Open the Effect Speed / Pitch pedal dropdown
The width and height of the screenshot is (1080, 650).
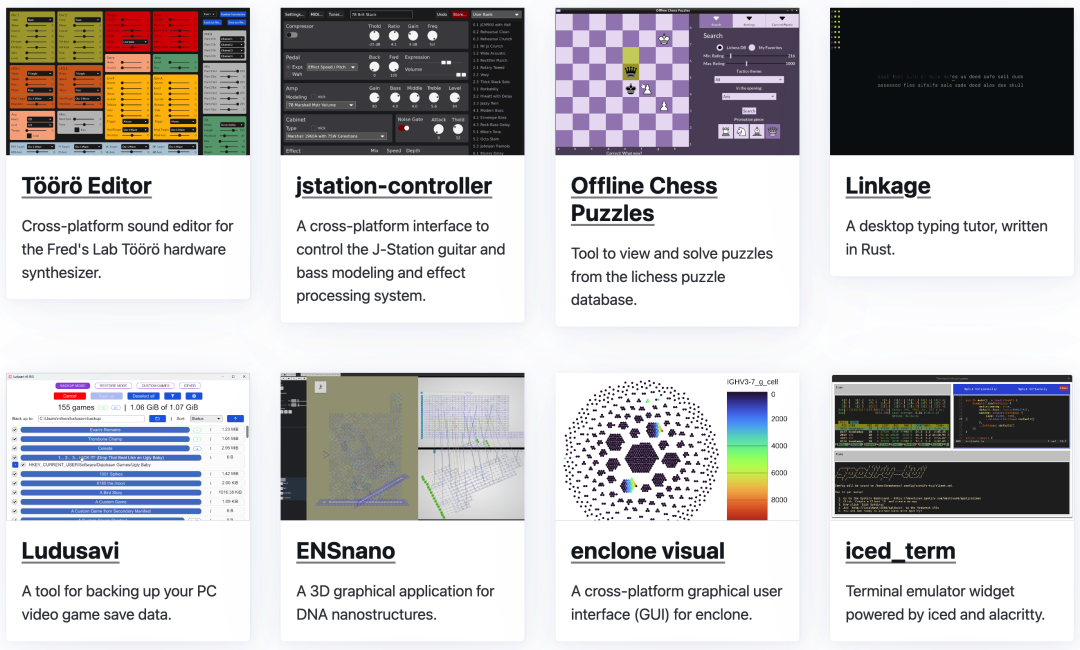click(x=332, y=67)
